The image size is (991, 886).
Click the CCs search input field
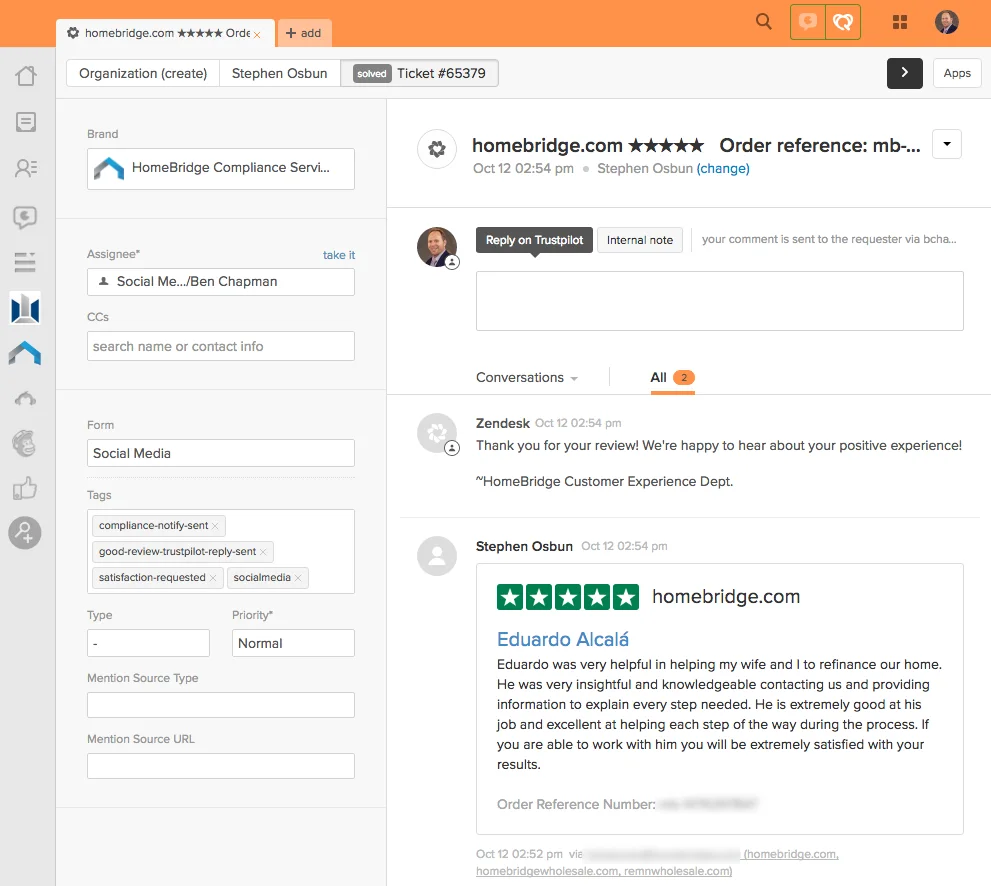(x=221, y=346)
